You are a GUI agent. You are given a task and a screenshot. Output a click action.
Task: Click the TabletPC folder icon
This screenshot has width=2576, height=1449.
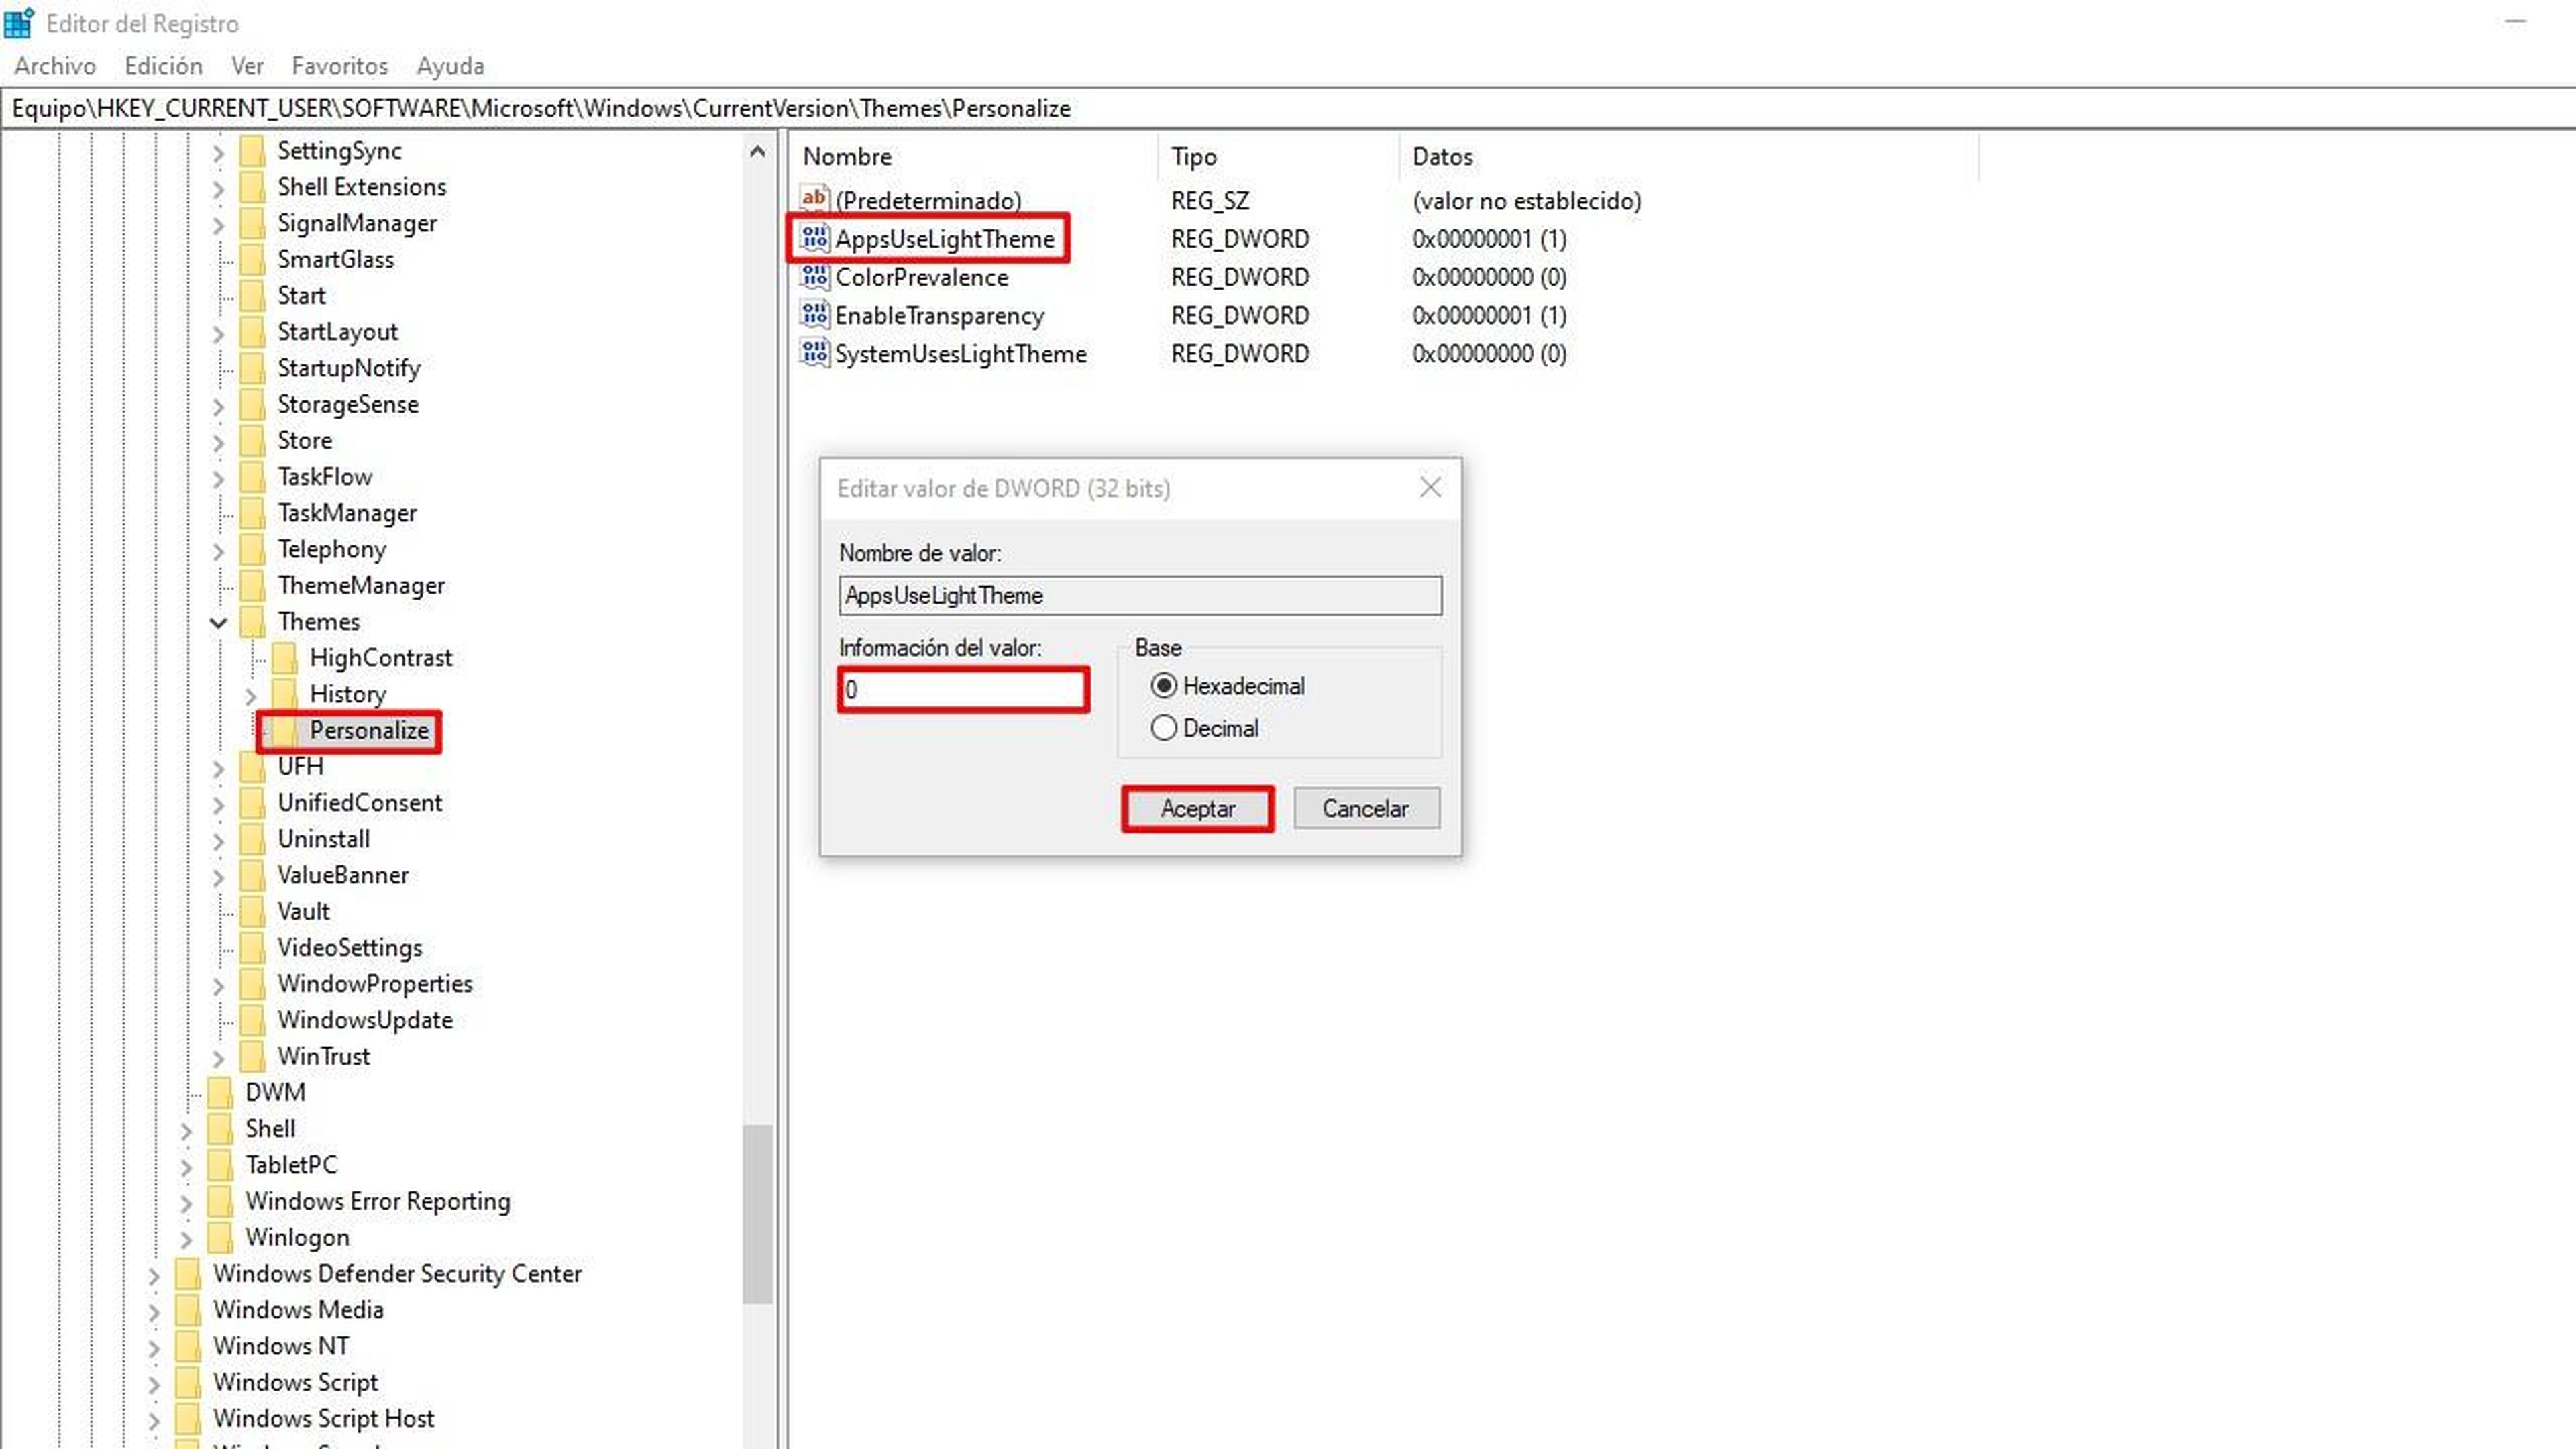[220, 1165]
